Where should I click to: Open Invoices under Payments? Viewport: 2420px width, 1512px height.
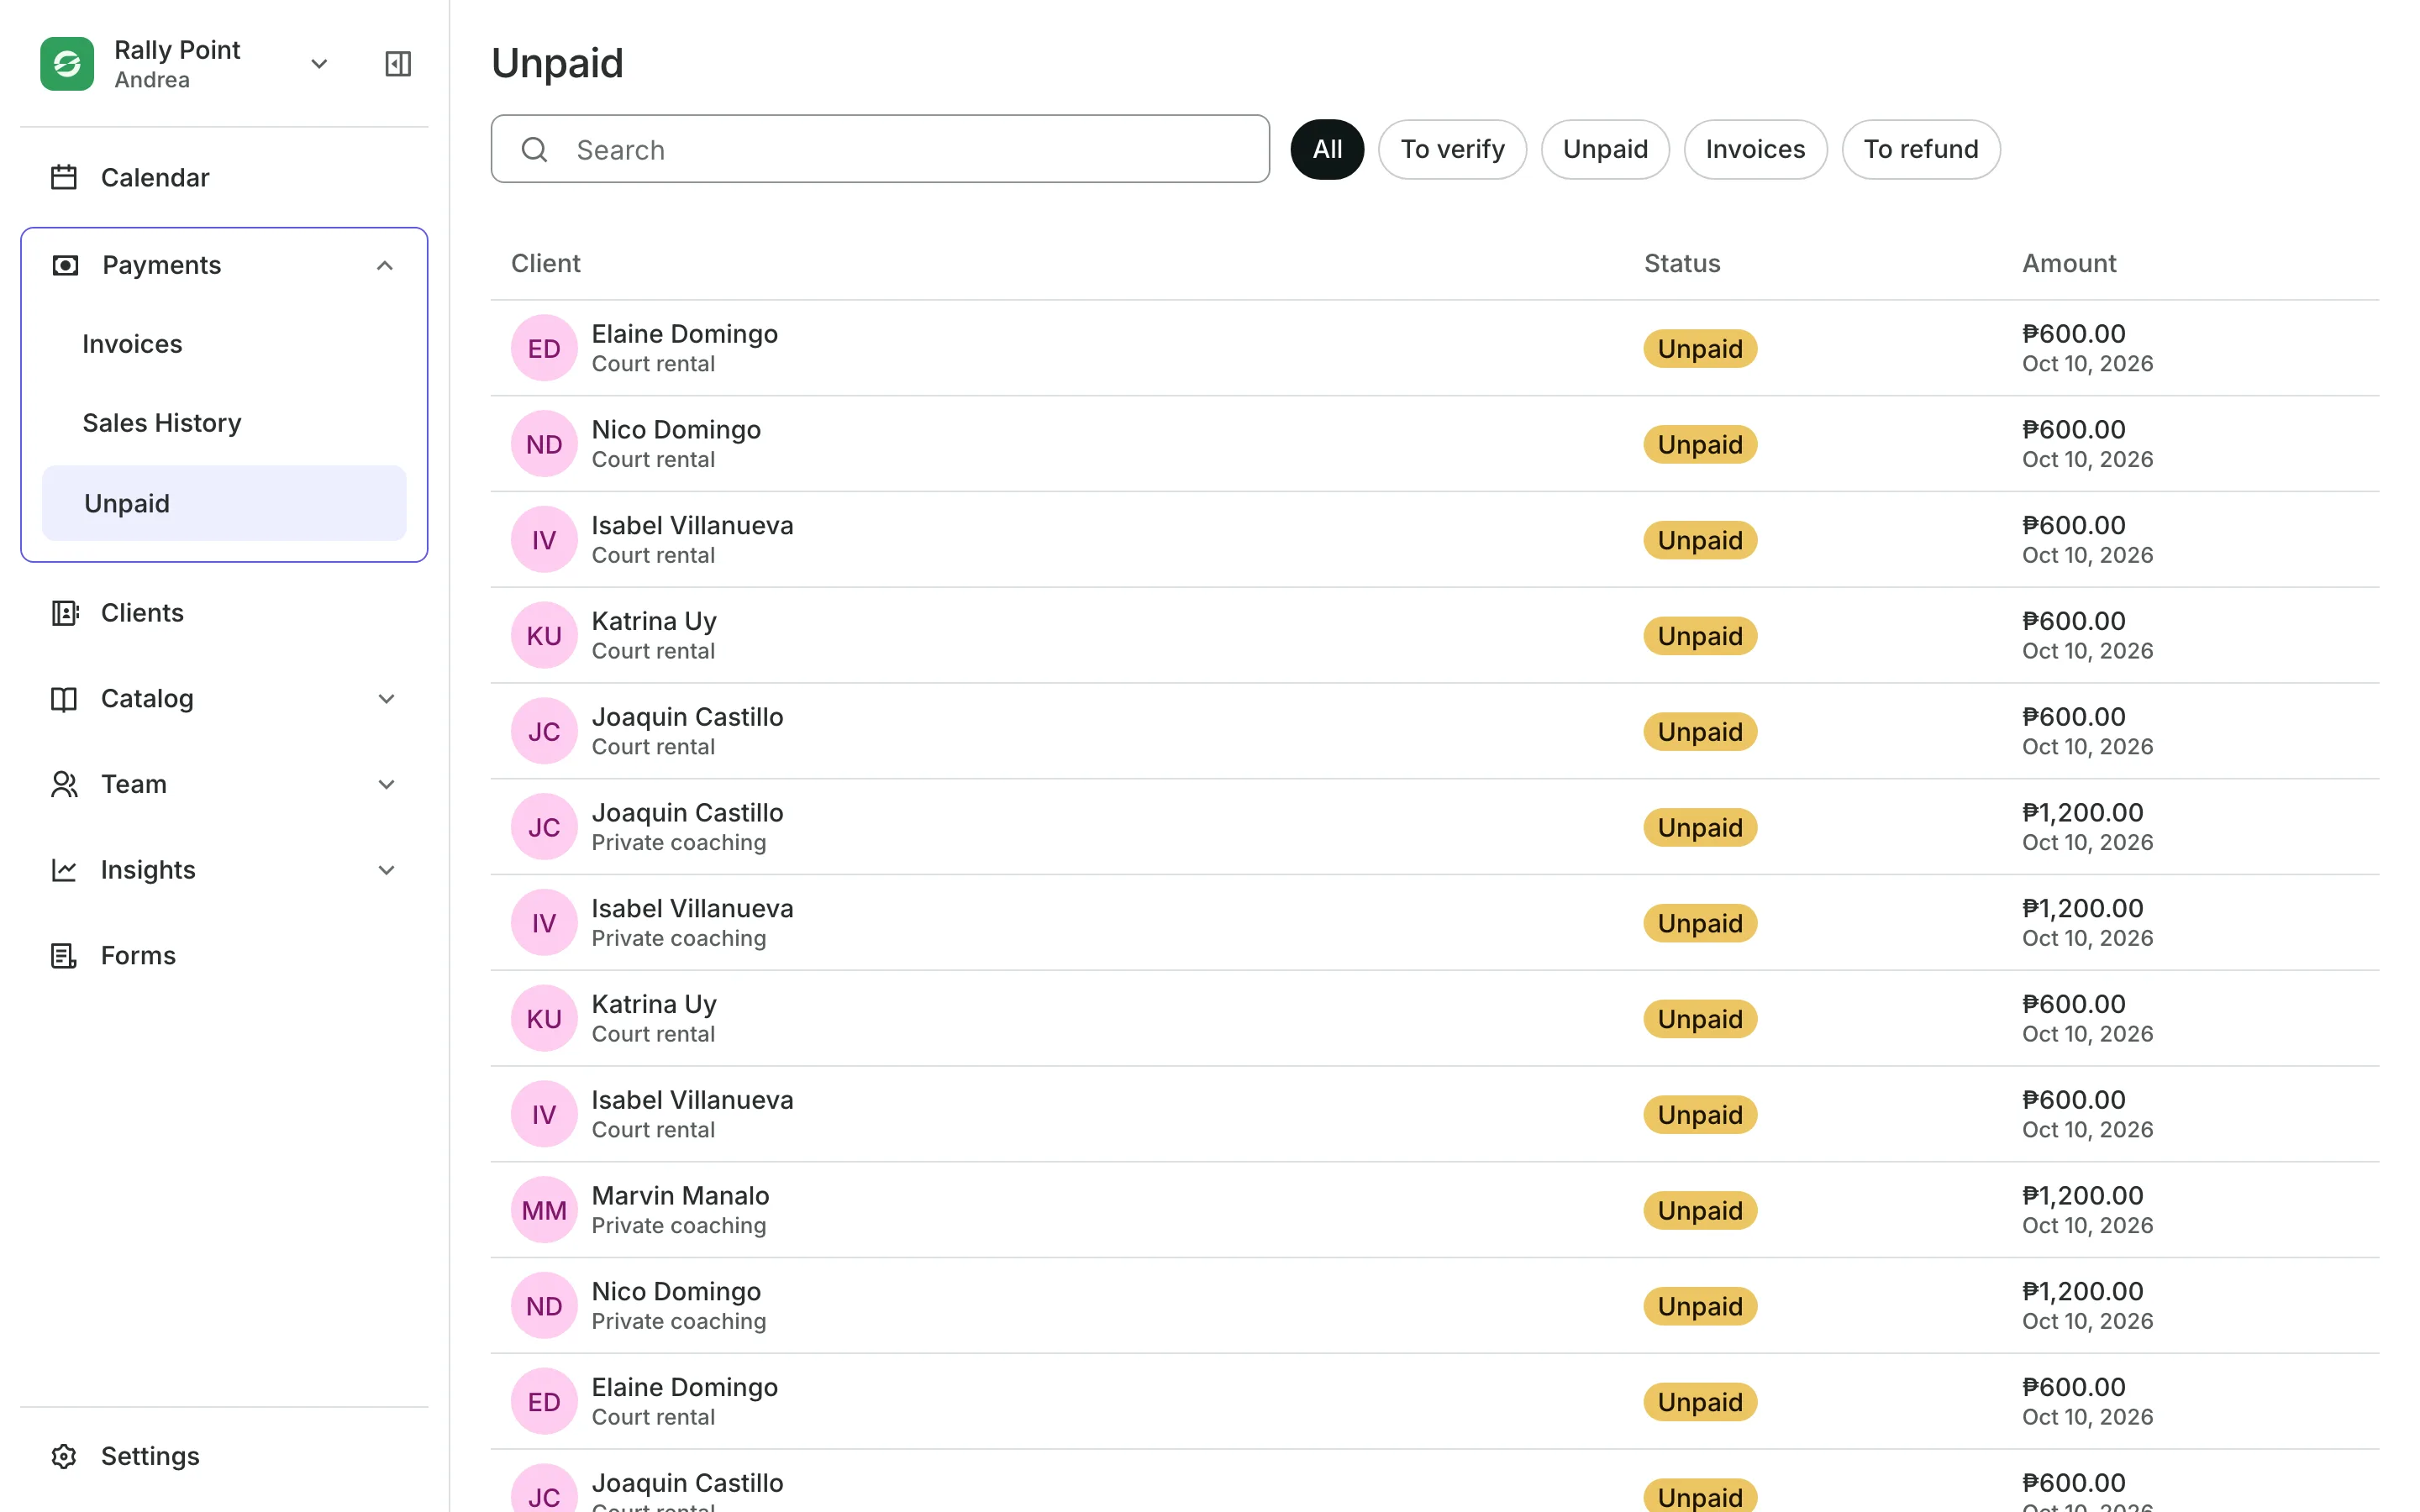224,344
